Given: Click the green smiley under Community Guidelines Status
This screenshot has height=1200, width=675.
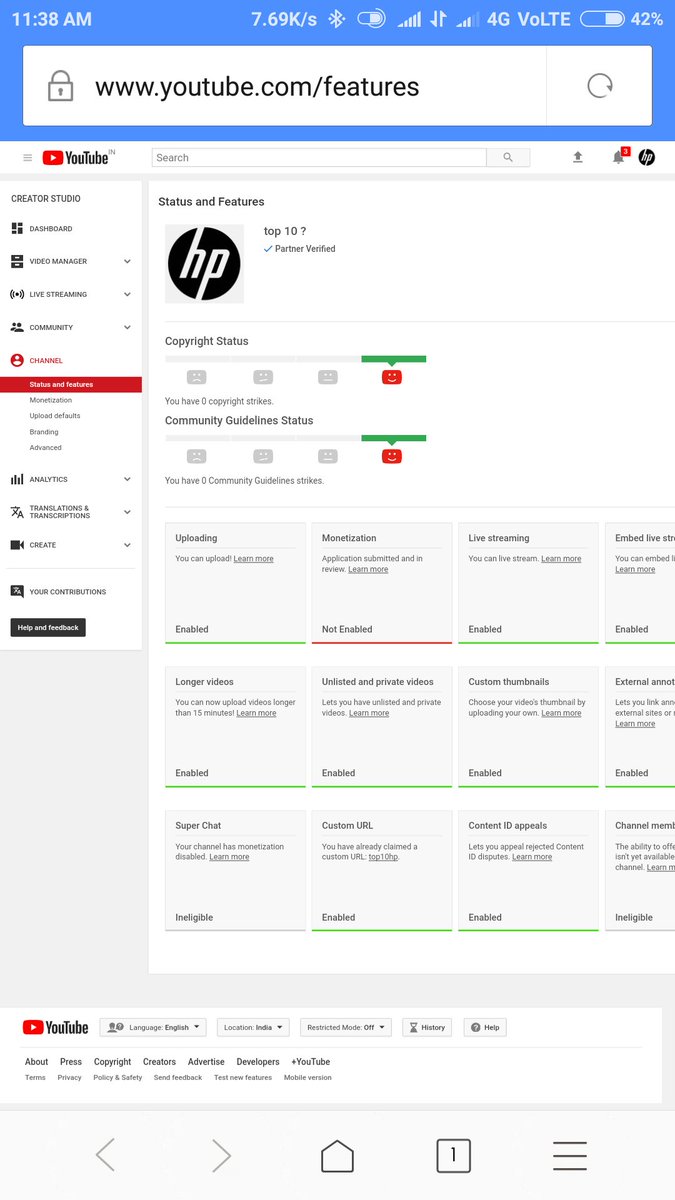Looking at the screenshot, I should [392, 456].
